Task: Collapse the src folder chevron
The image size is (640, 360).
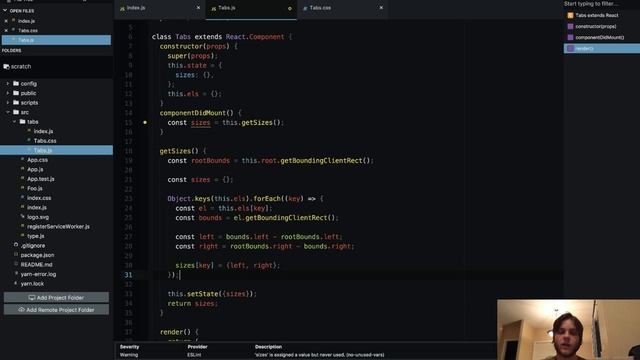Action: (x=7, y=112)
